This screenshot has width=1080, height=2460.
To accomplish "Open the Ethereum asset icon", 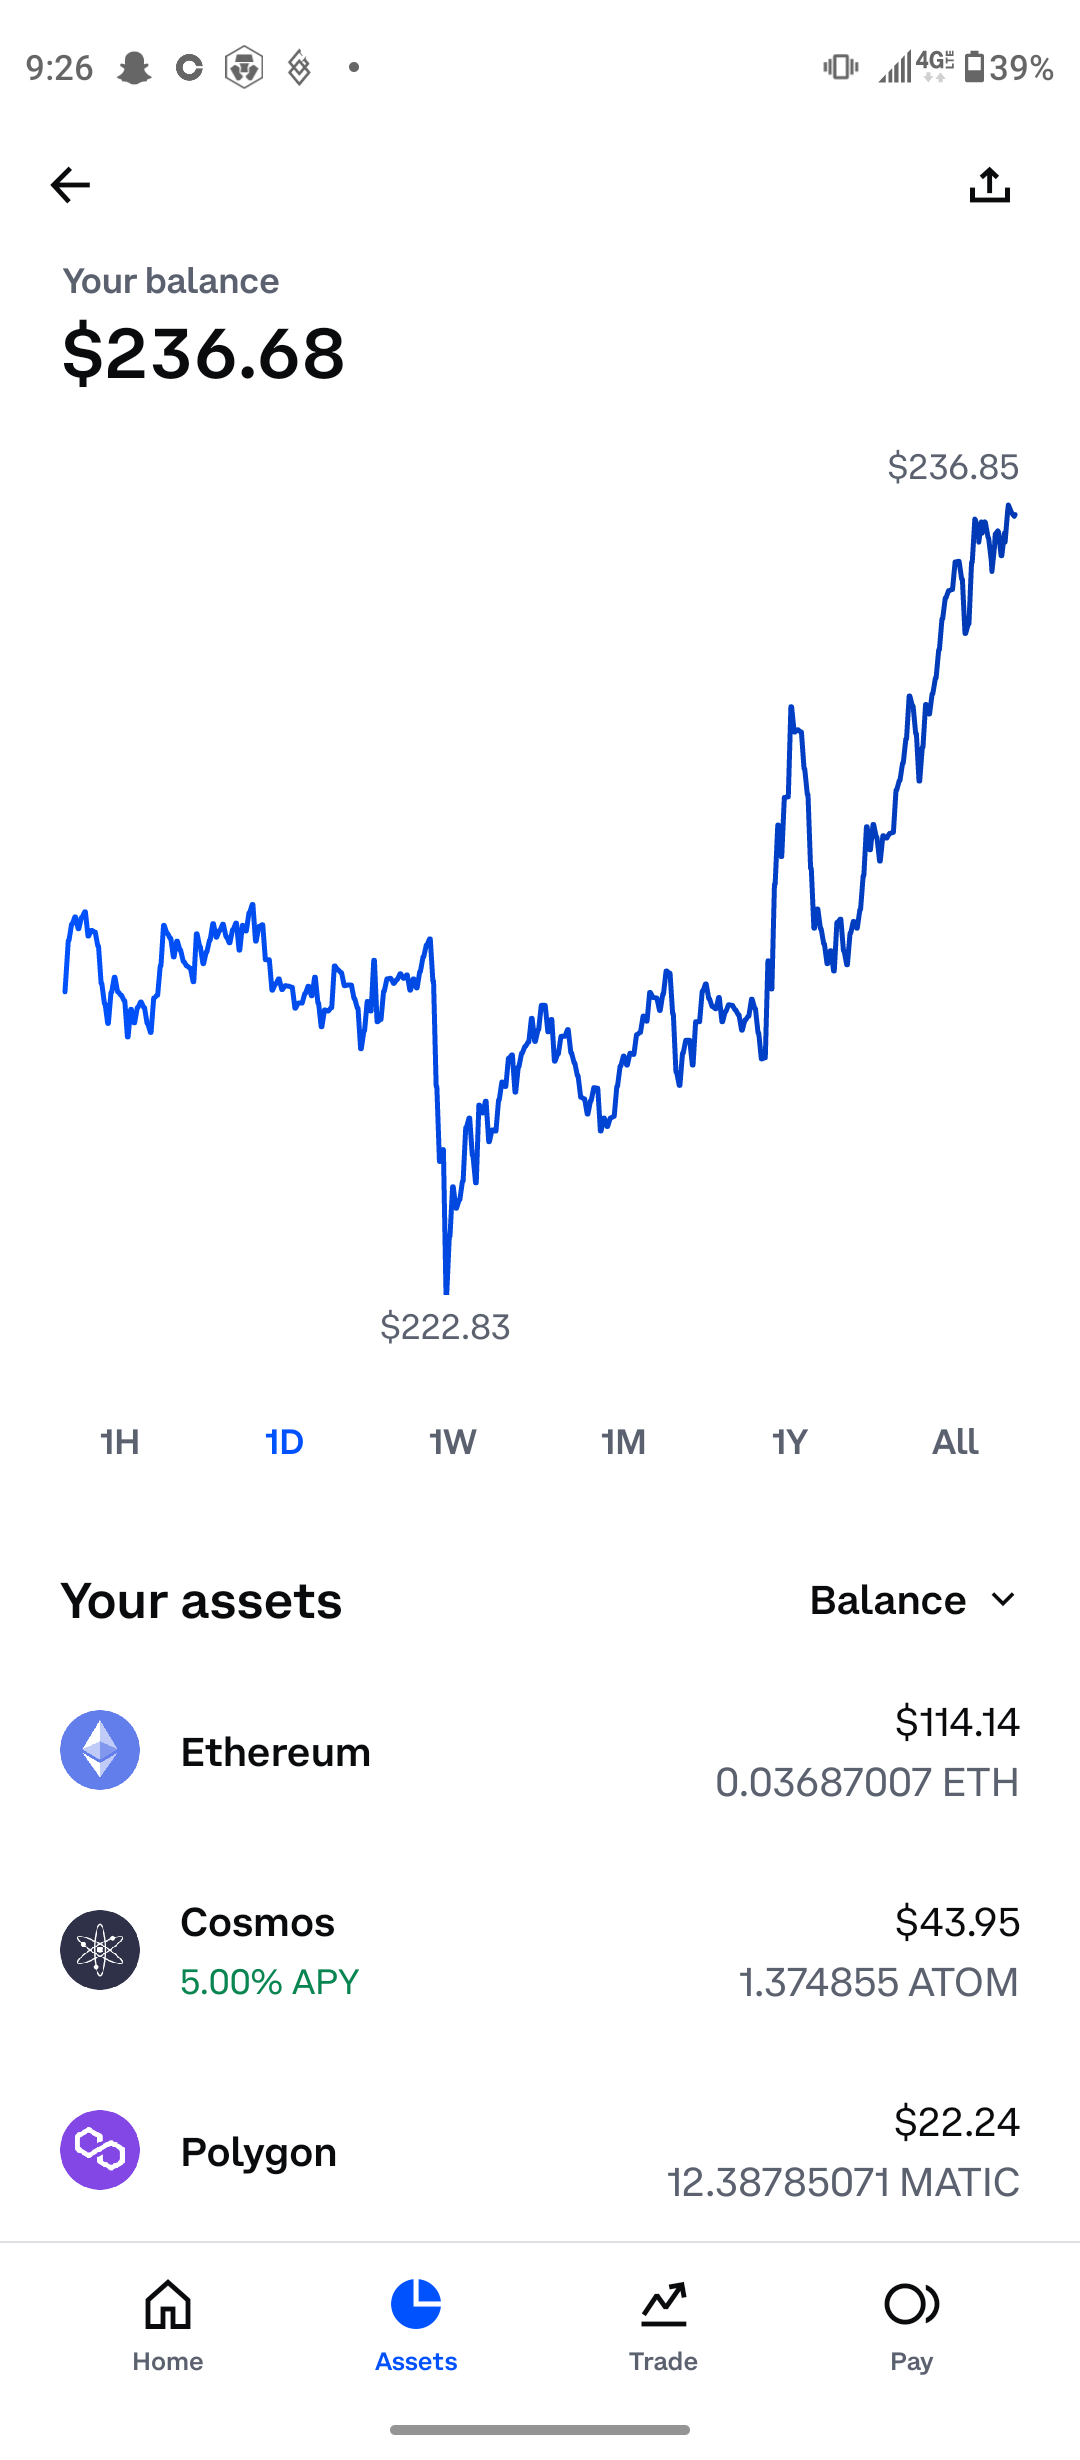I will (x=100, y=1750).
